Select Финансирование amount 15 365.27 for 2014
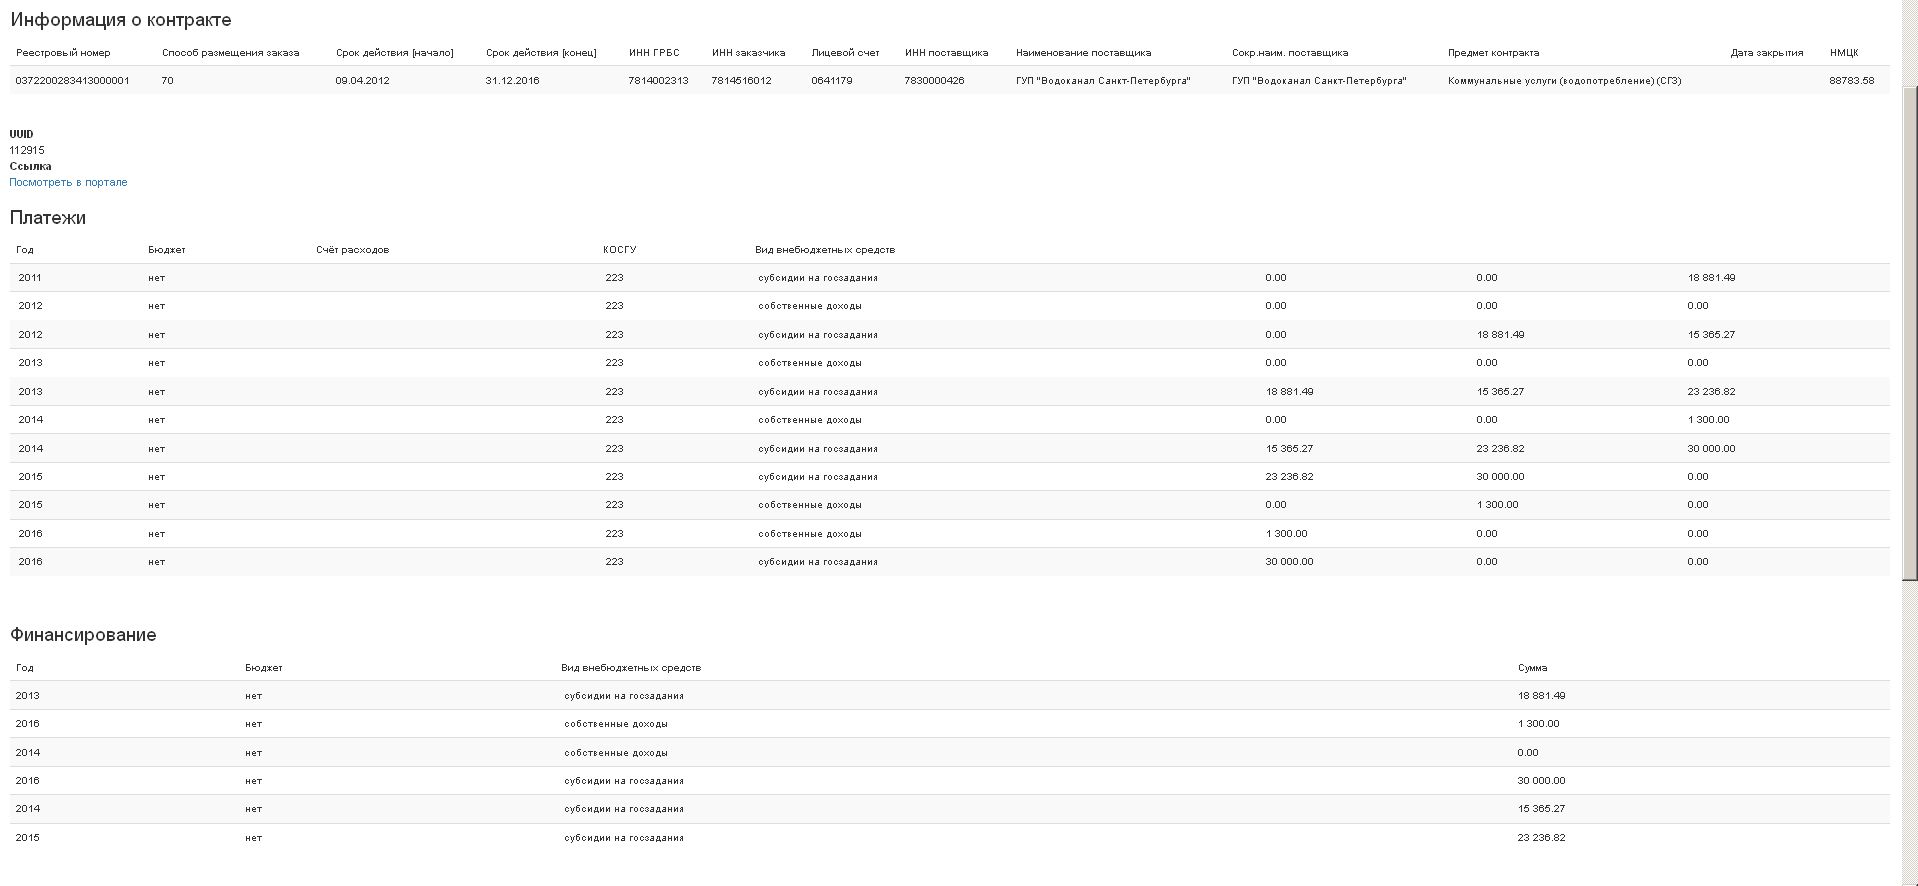This screenshot has height=886, width=1918. pyautogui.click(x=1541, y=809)
